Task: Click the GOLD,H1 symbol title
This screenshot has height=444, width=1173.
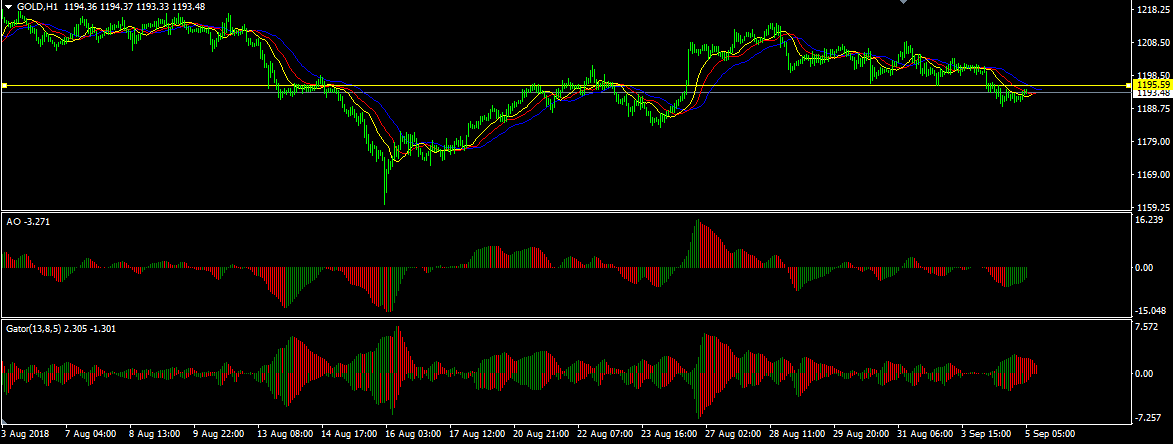Action: click(x=37, y=7)
